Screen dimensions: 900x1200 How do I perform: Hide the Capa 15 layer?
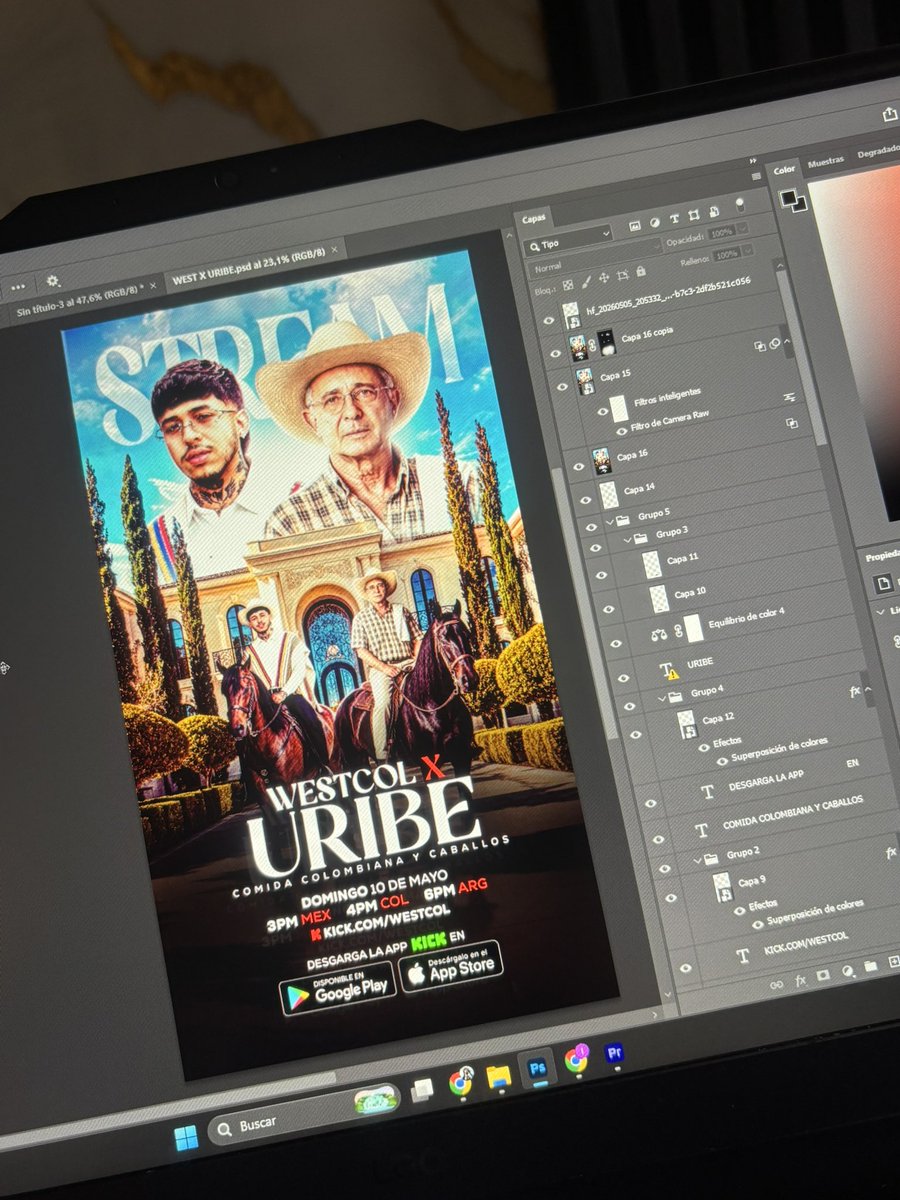click(x=562, y=387)
